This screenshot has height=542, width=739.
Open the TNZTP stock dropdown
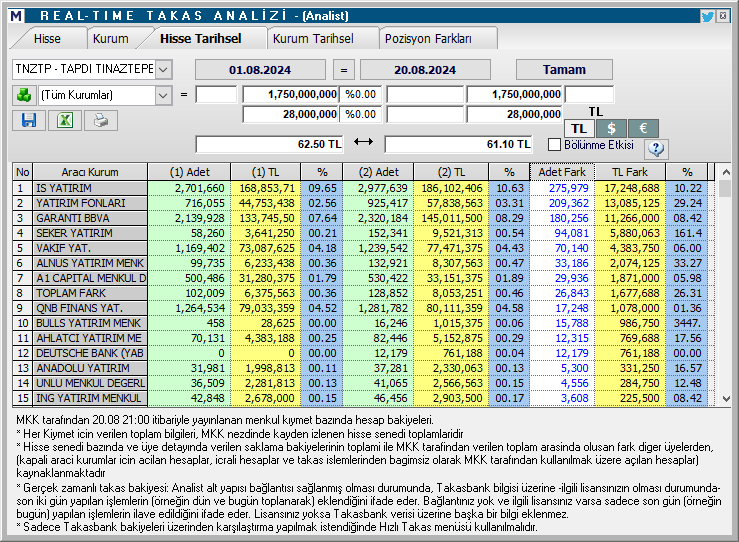[163, 69]
